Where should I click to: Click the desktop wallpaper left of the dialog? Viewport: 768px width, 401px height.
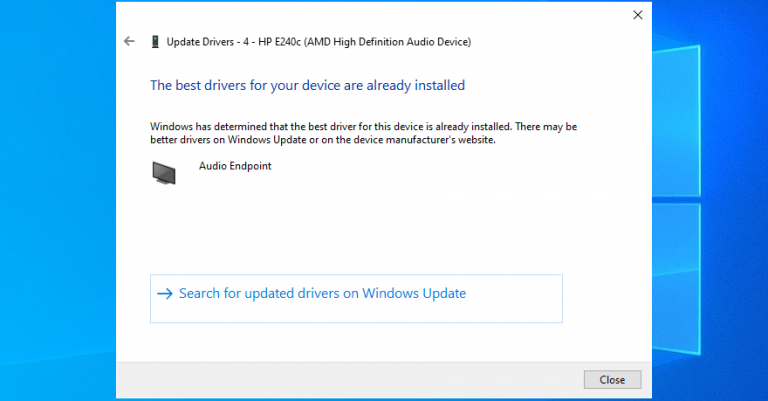[55, 200]
